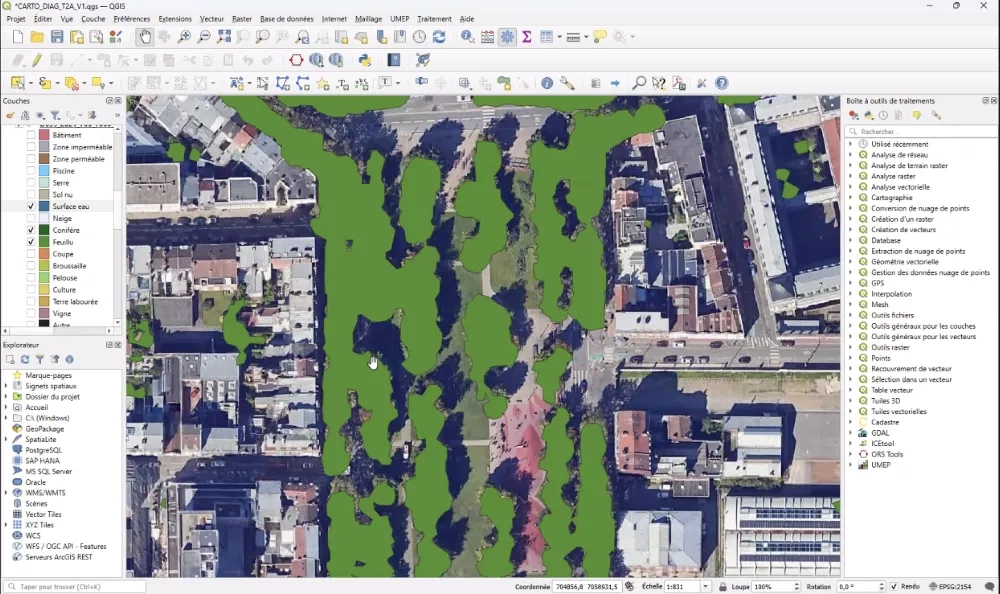Open the Extensions menu

[x=175, y=19]
